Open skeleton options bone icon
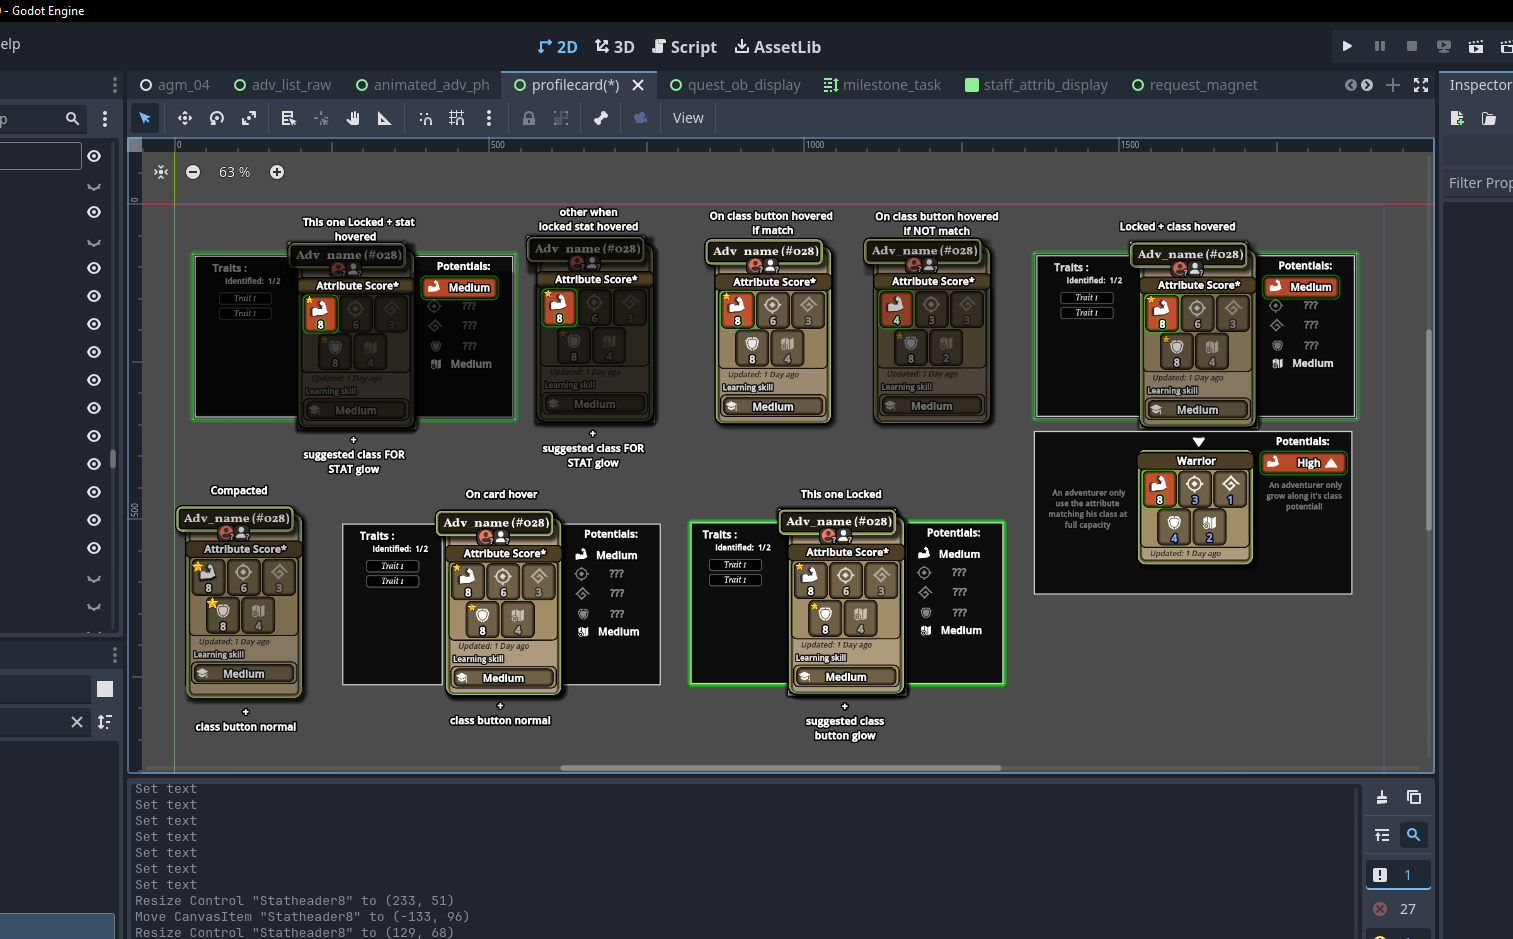The image size is (1513, 939). pyautogui.click(x=601, y=118)
